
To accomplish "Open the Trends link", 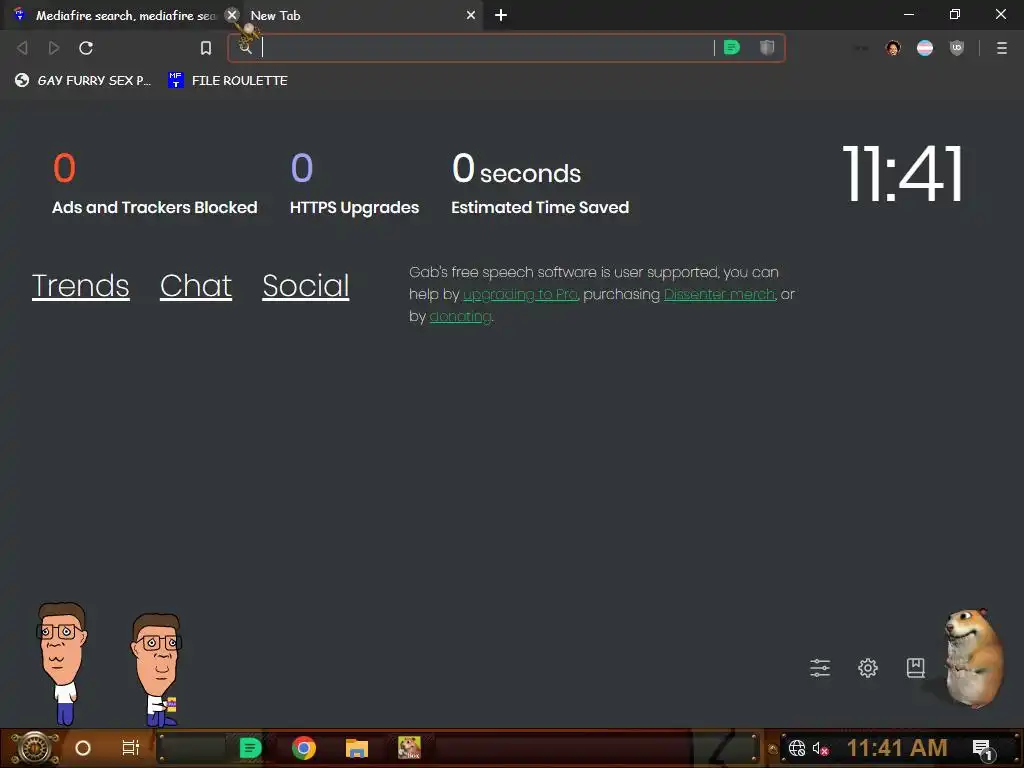I will pos(81,286).
